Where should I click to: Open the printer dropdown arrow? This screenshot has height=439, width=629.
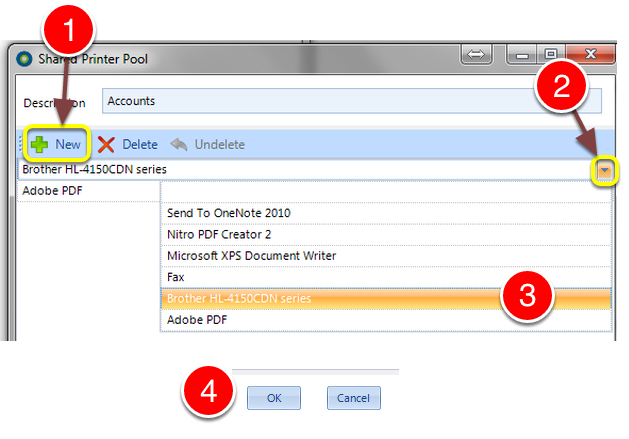(605, 171)
